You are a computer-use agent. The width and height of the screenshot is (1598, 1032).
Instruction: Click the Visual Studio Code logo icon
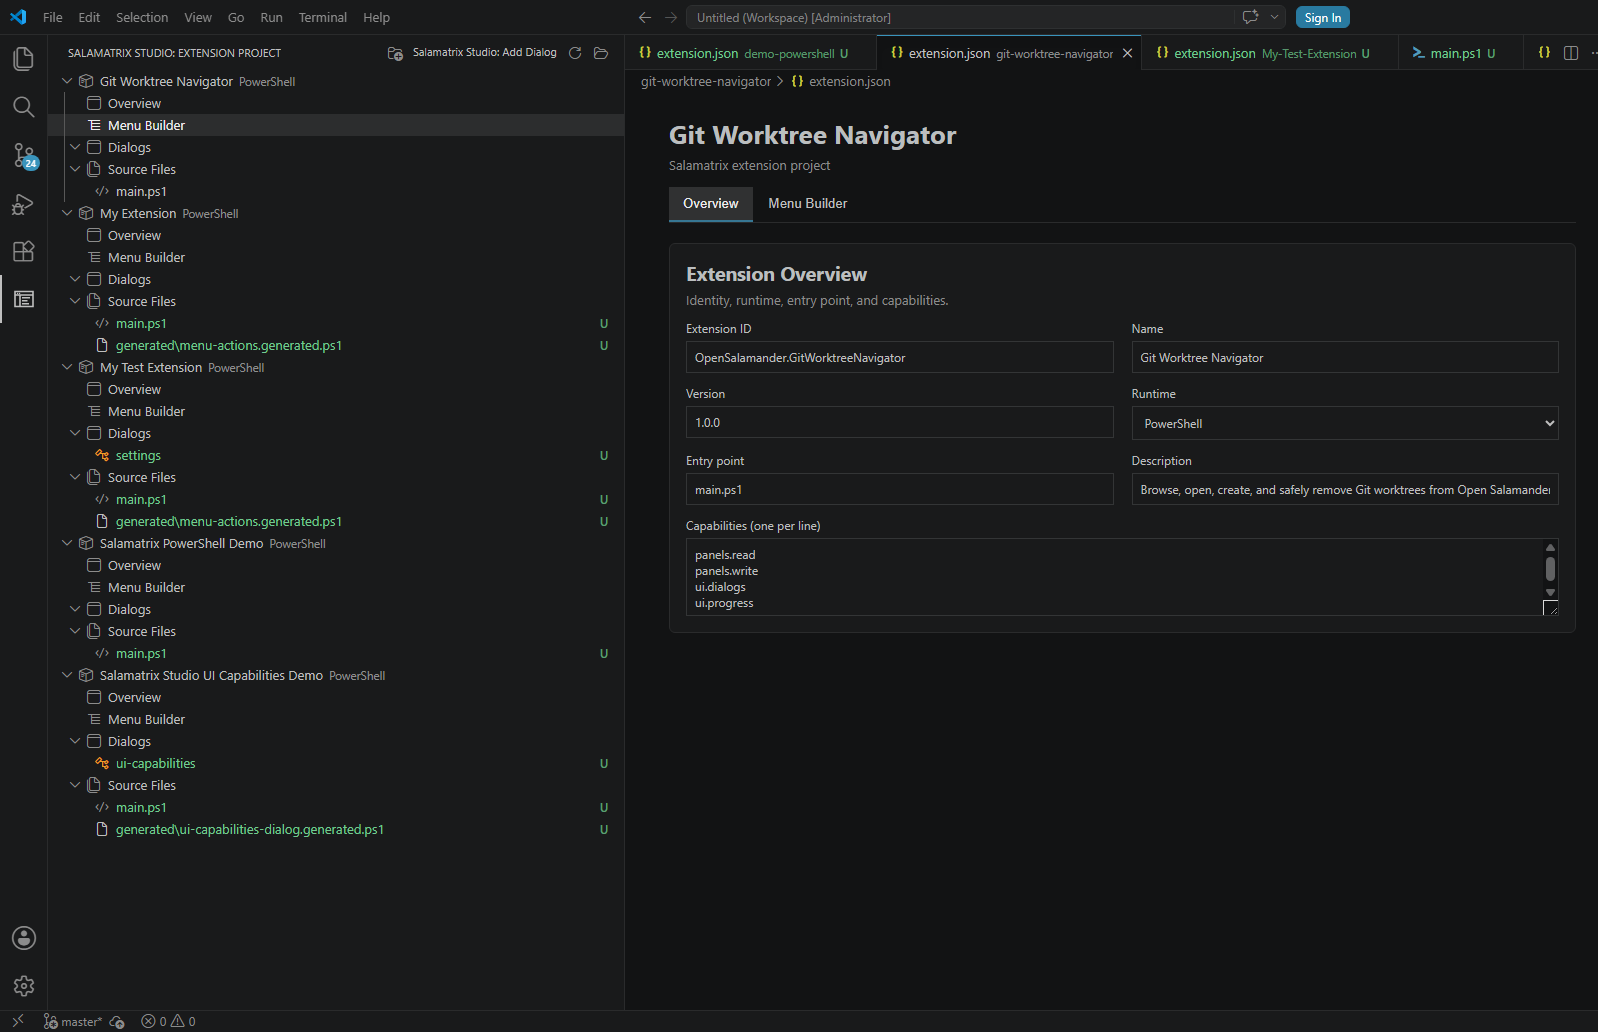tap(18, 17)
